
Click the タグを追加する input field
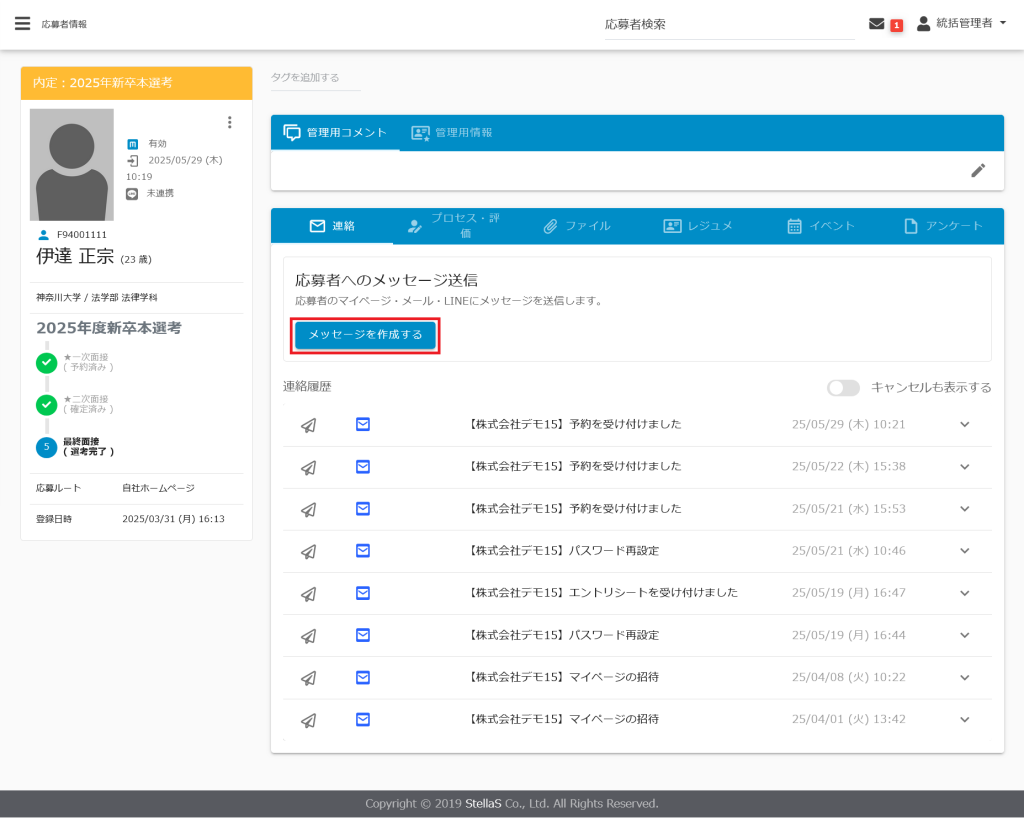click(x=315, y=78)
